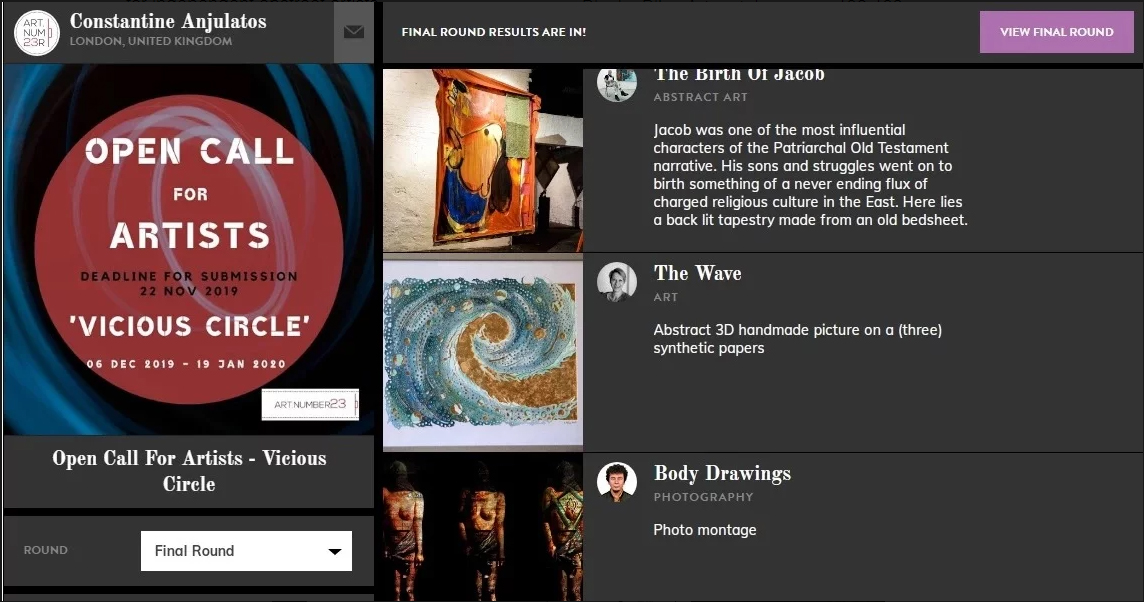Click the Abstract Art category label

700,97
